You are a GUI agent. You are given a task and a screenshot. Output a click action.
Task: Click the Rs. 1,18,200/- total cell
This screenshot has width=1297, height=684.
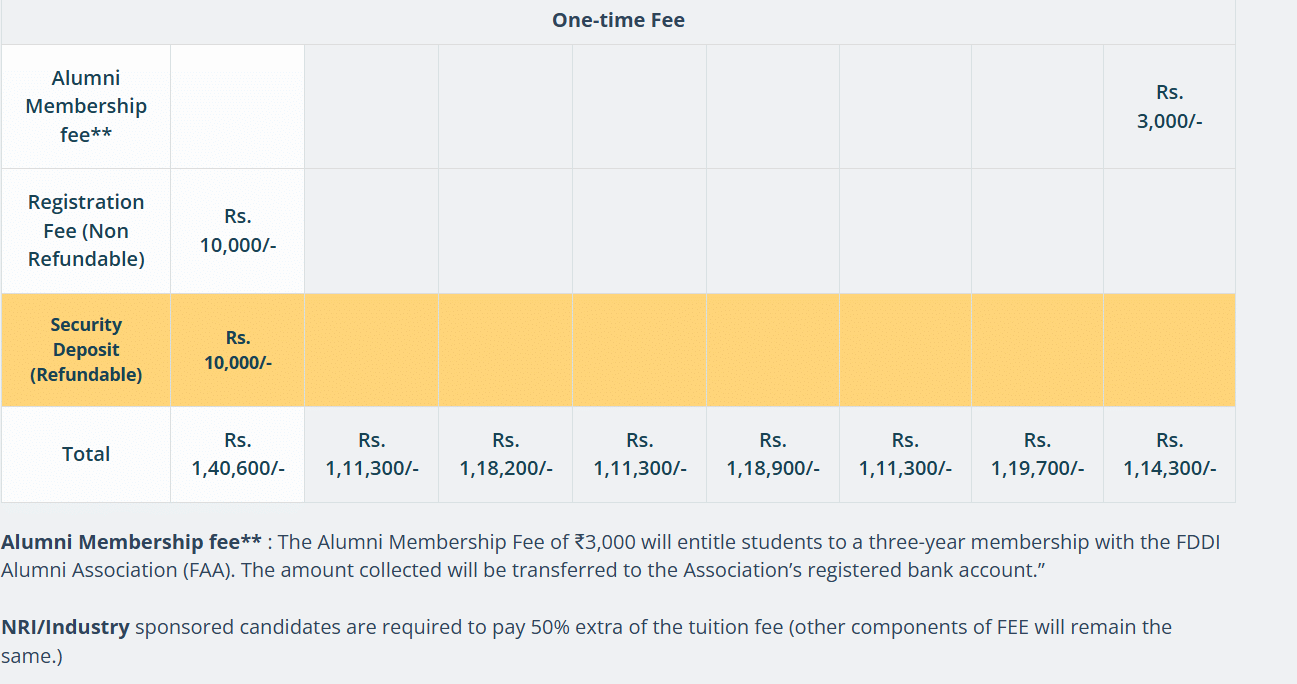click(505, 454)
